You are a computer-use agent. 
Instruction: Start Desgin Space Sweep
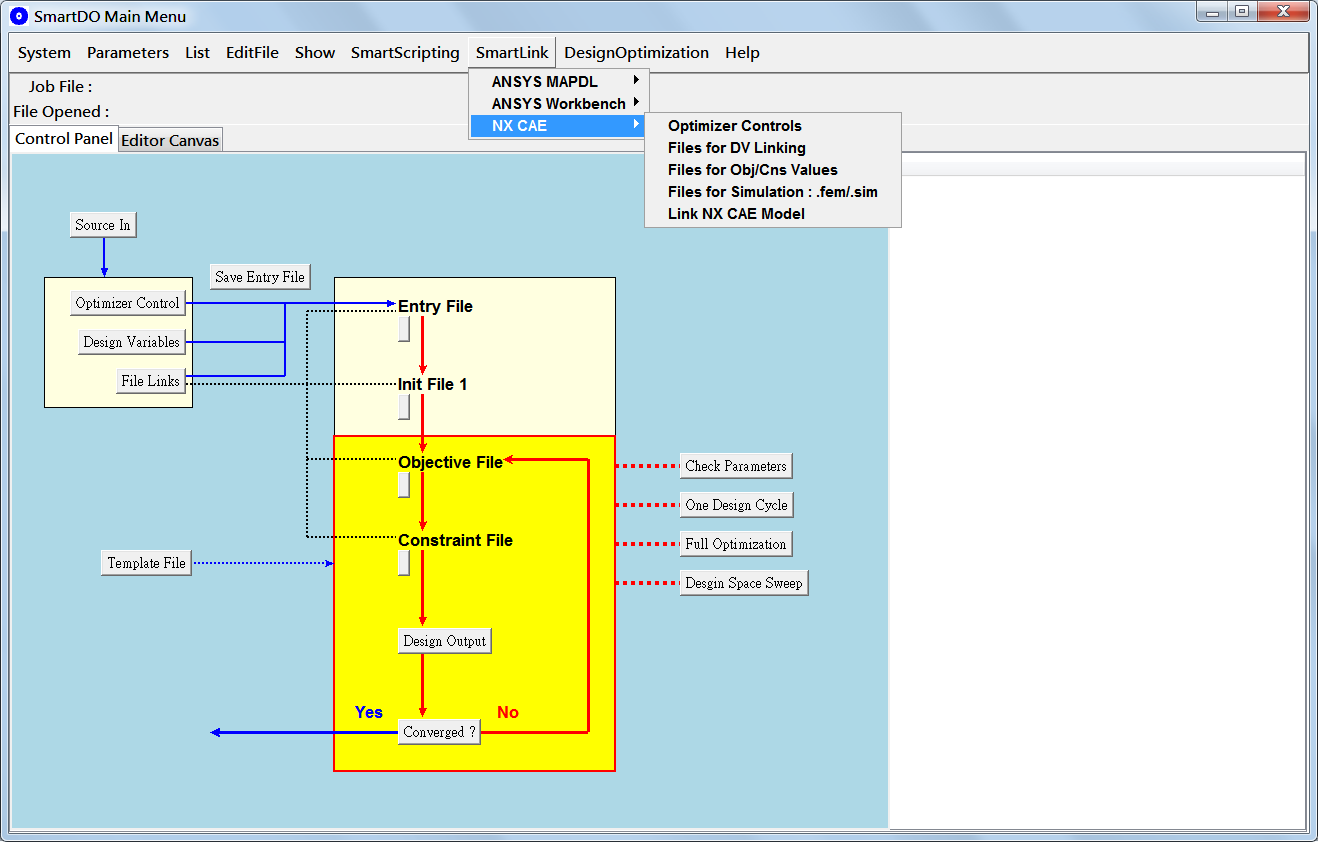744,583
